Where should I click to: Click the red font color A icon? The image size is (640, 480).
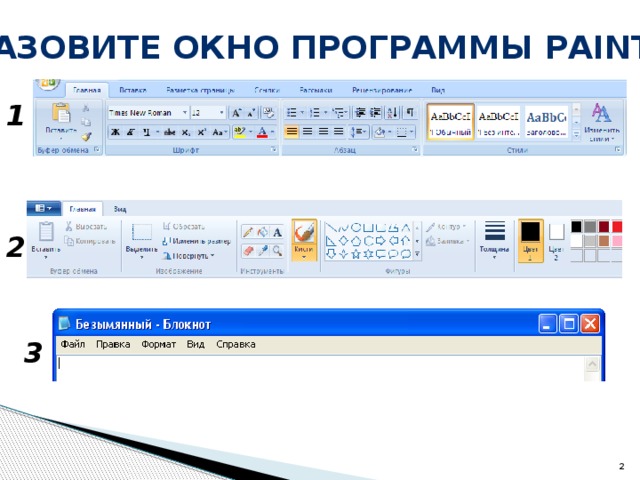262,132
